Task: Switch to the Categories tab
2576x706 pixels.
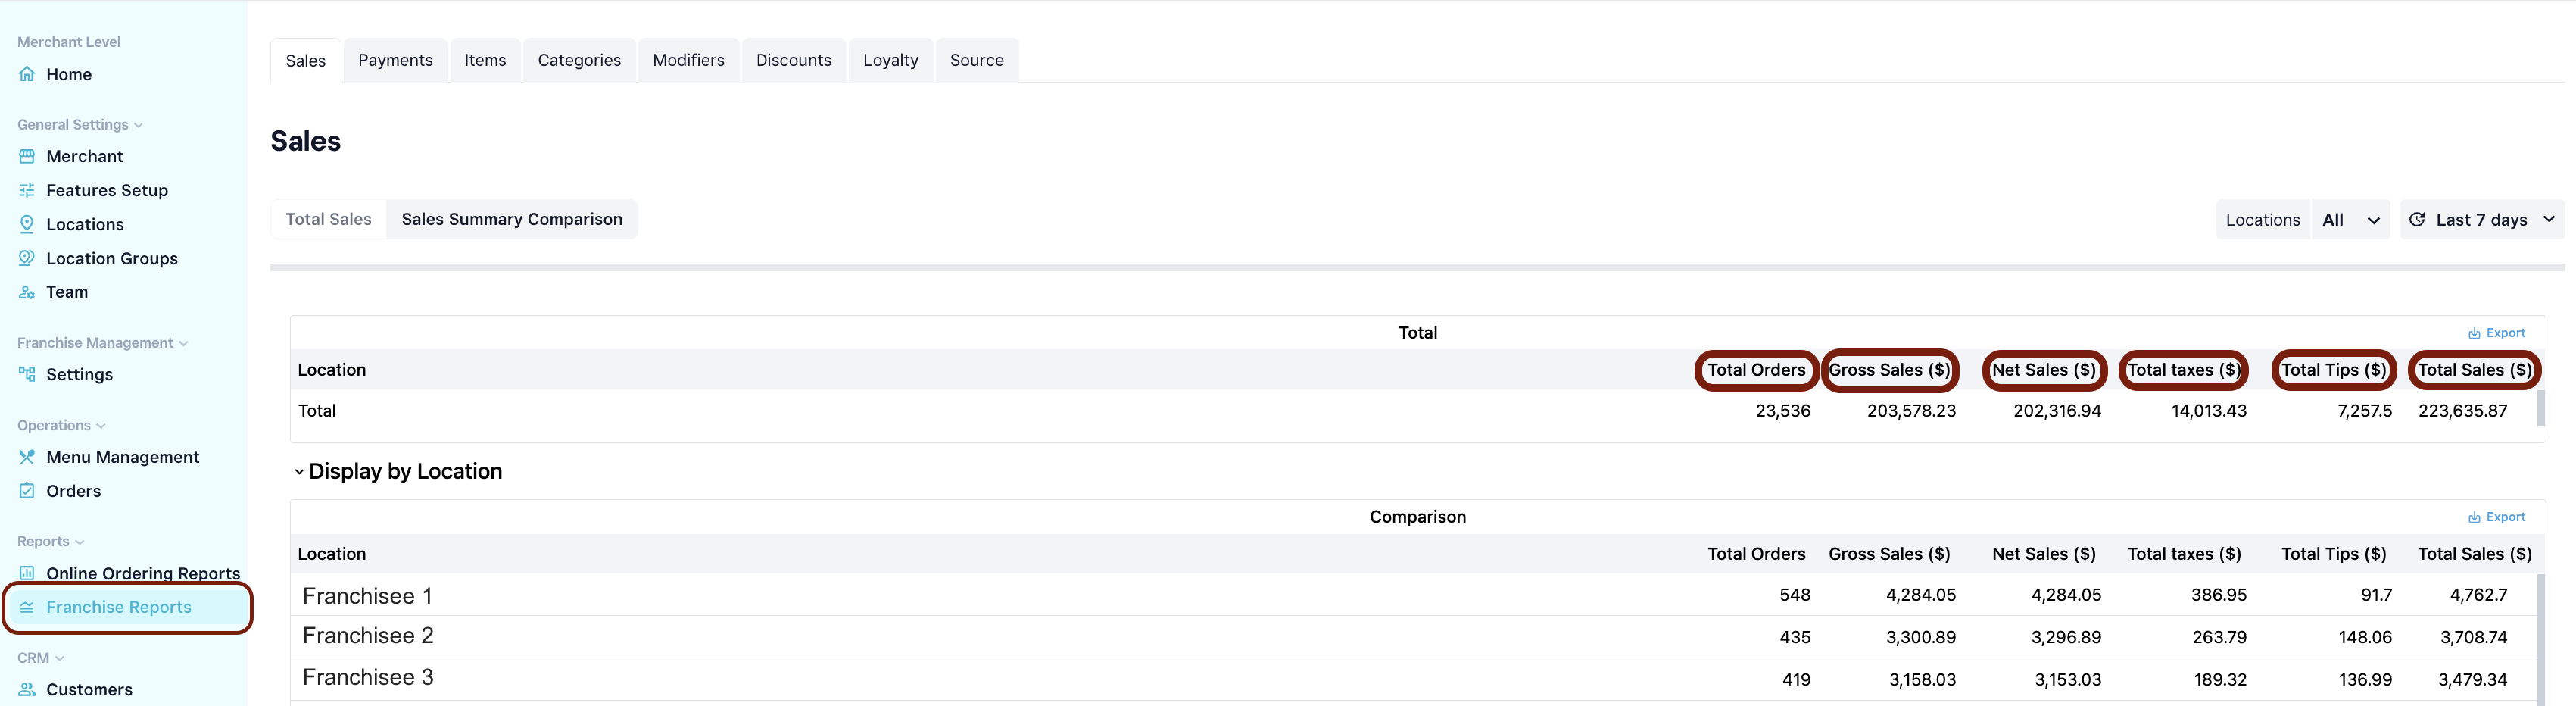Action: tap(579, 60)
